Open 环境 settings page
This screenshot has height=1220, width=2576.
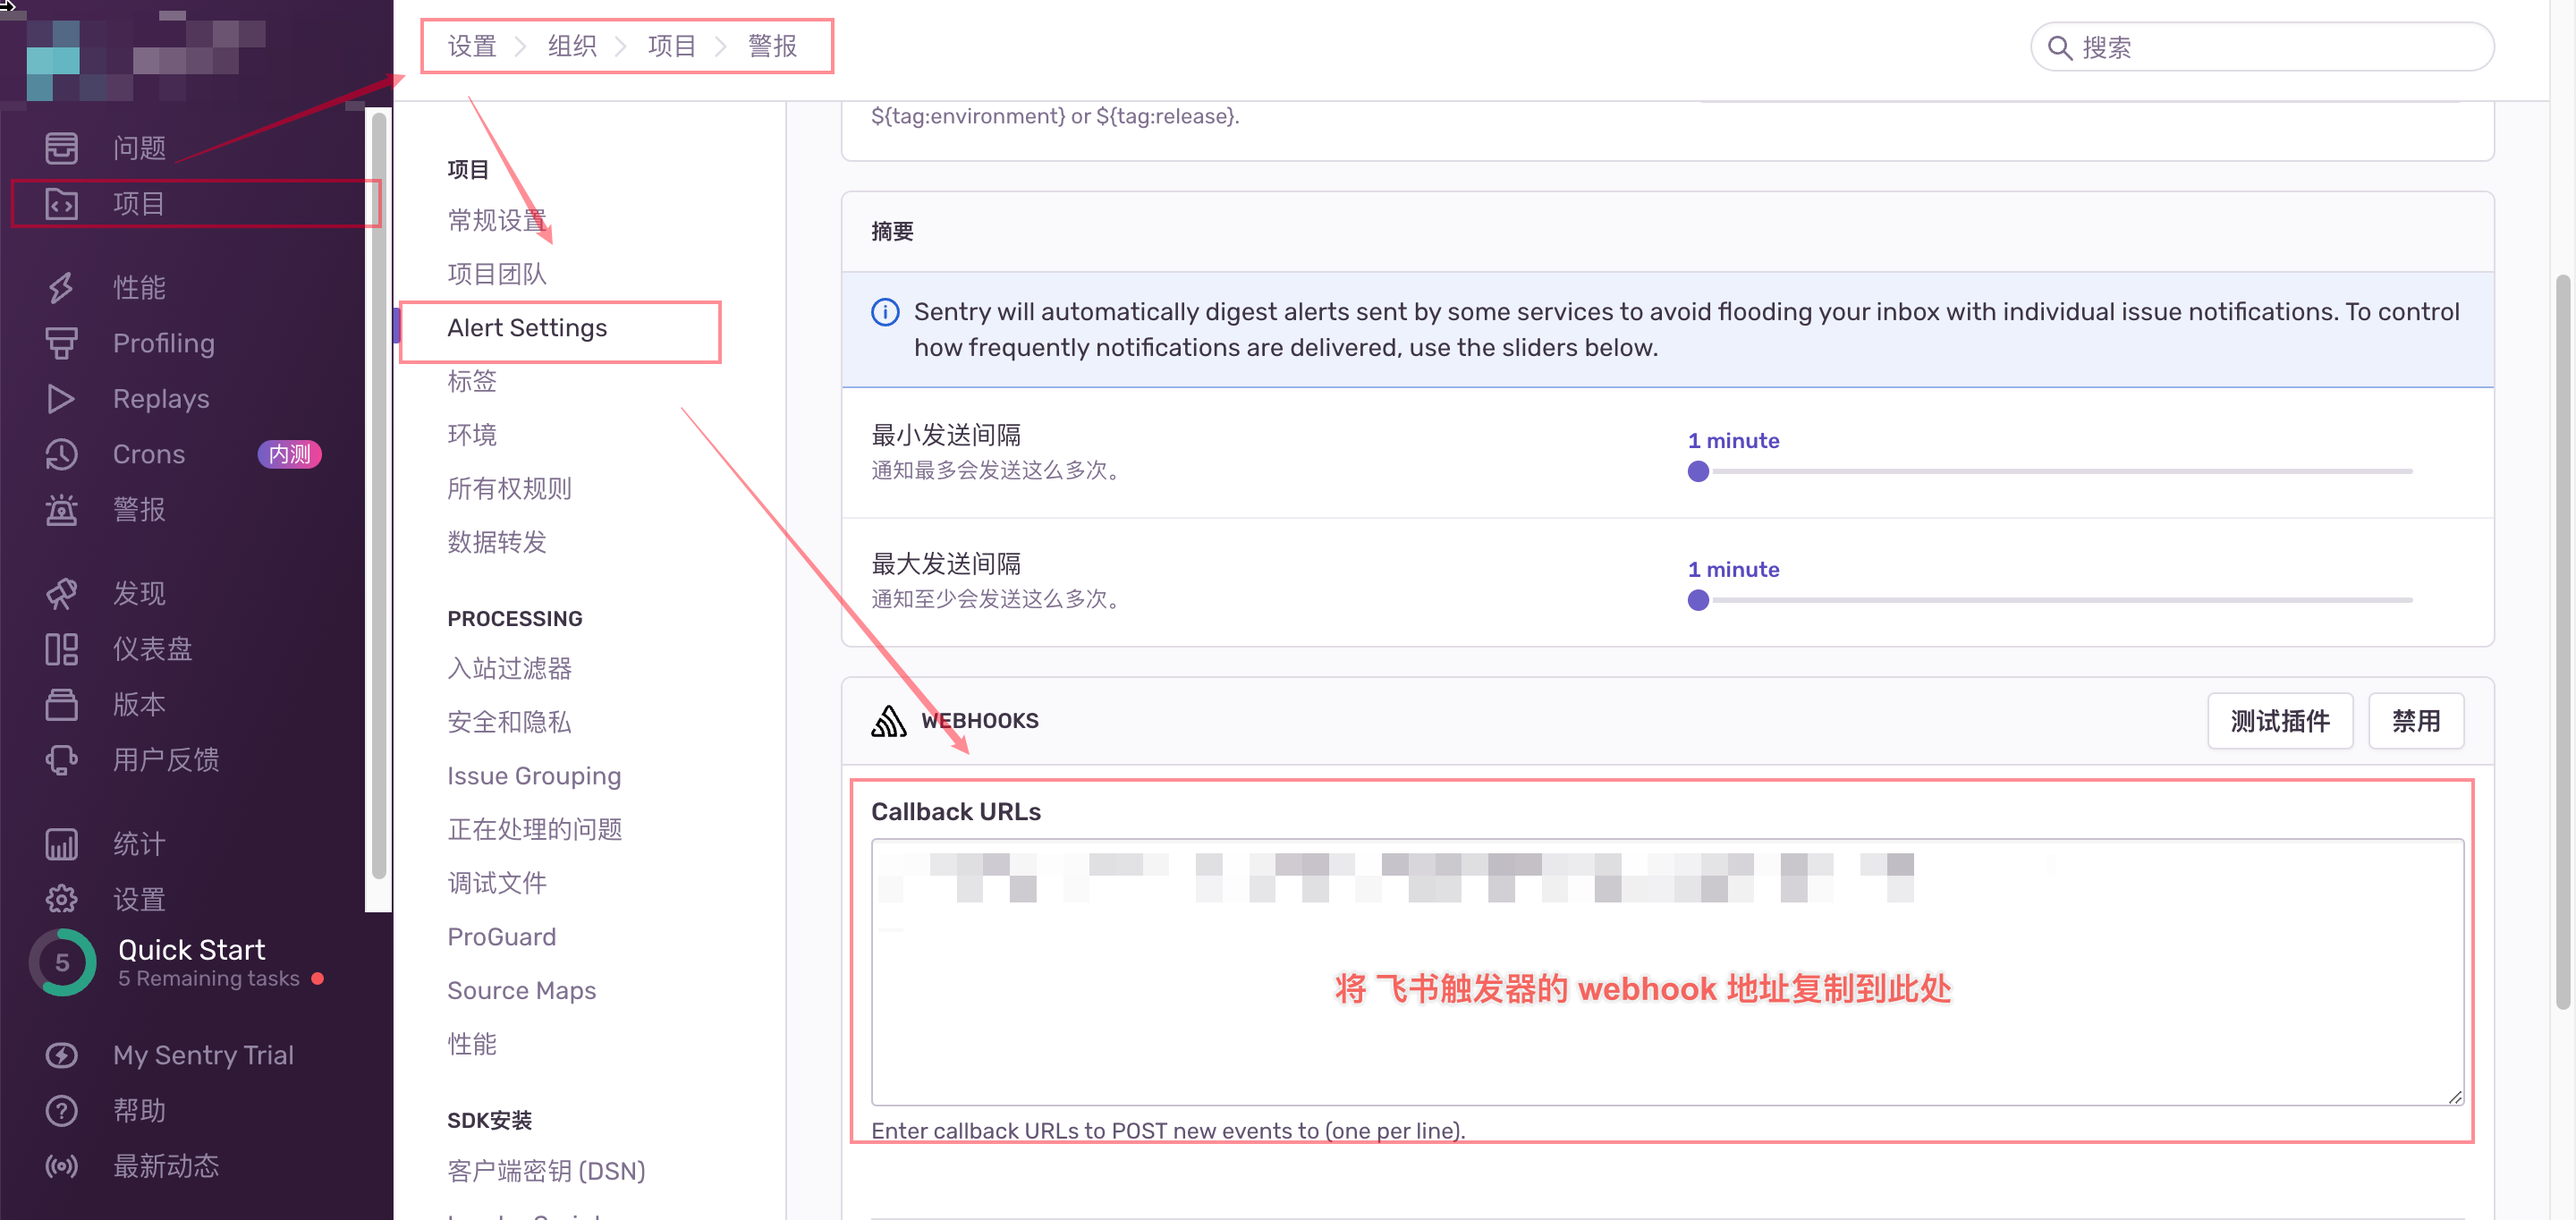pos(472,435)
